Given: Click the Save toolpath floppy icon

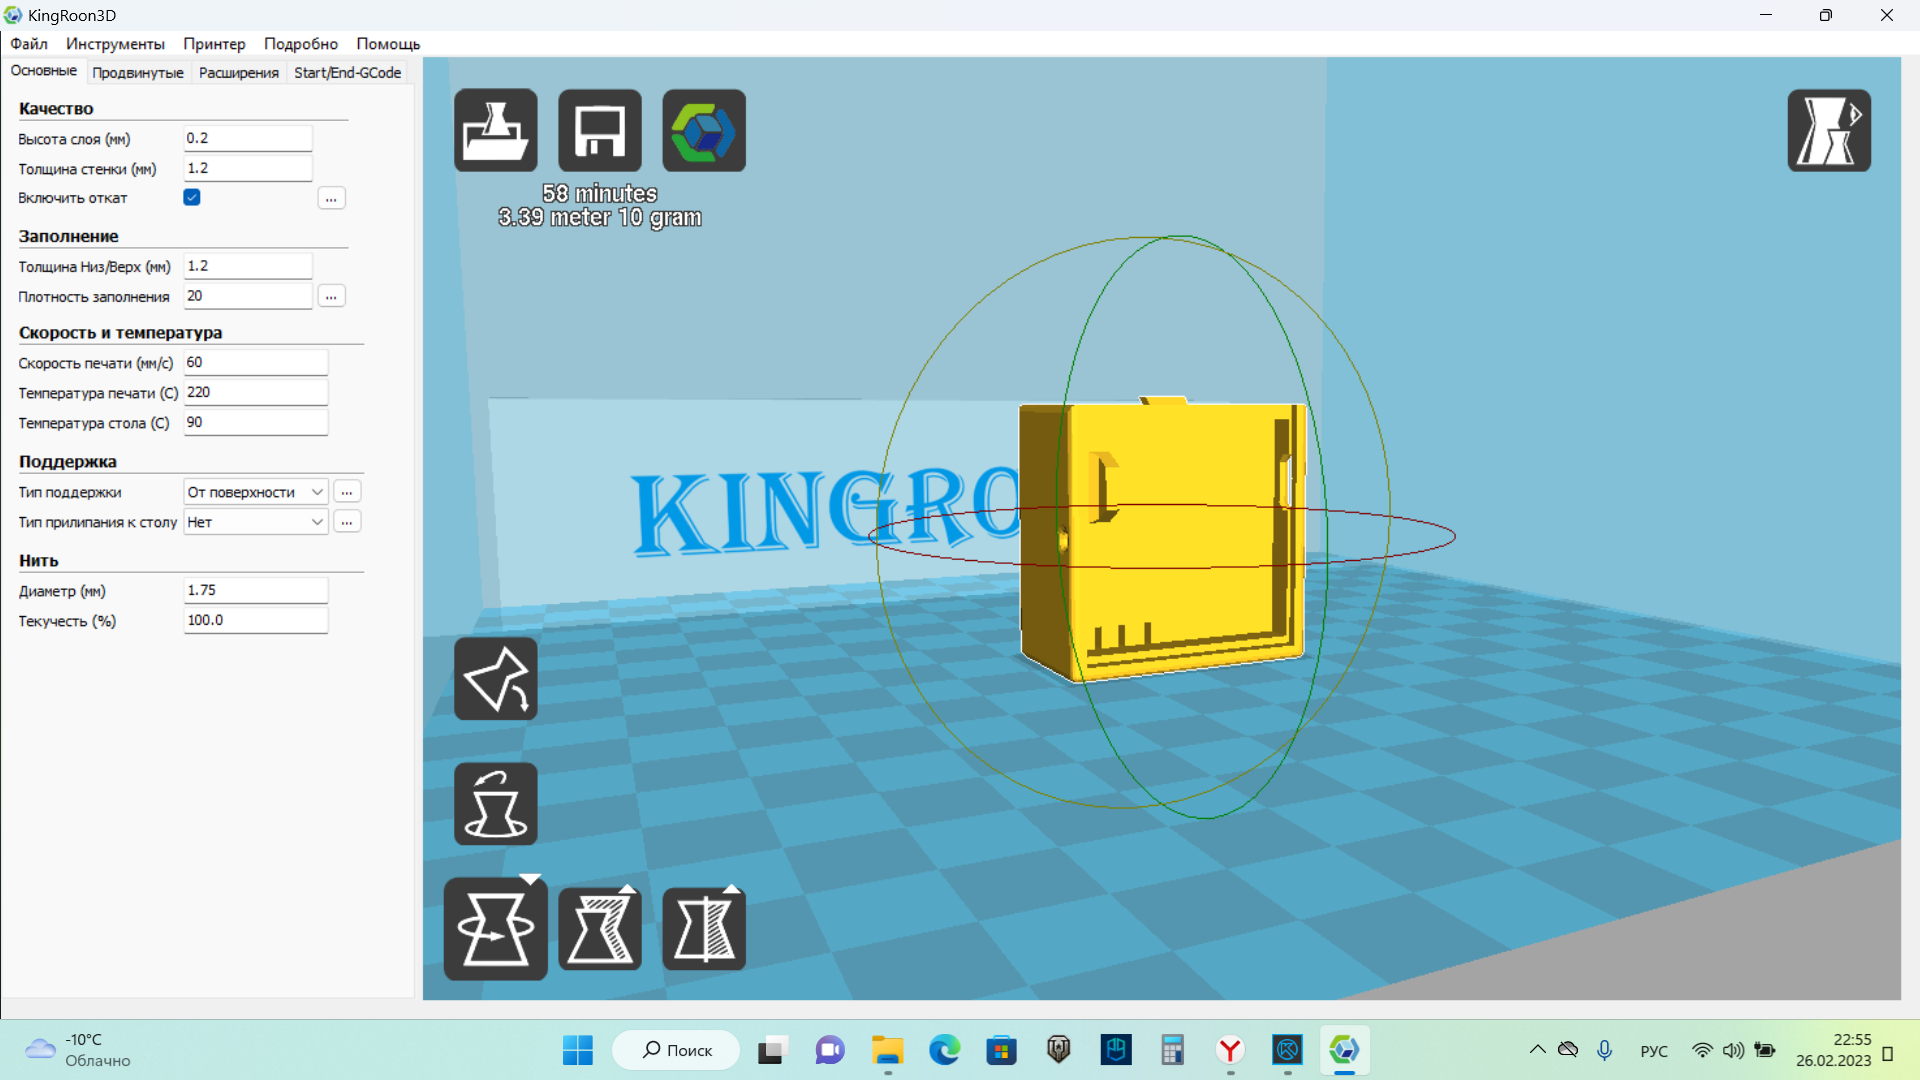Looking at the screenshot, I should coord(600,130).
